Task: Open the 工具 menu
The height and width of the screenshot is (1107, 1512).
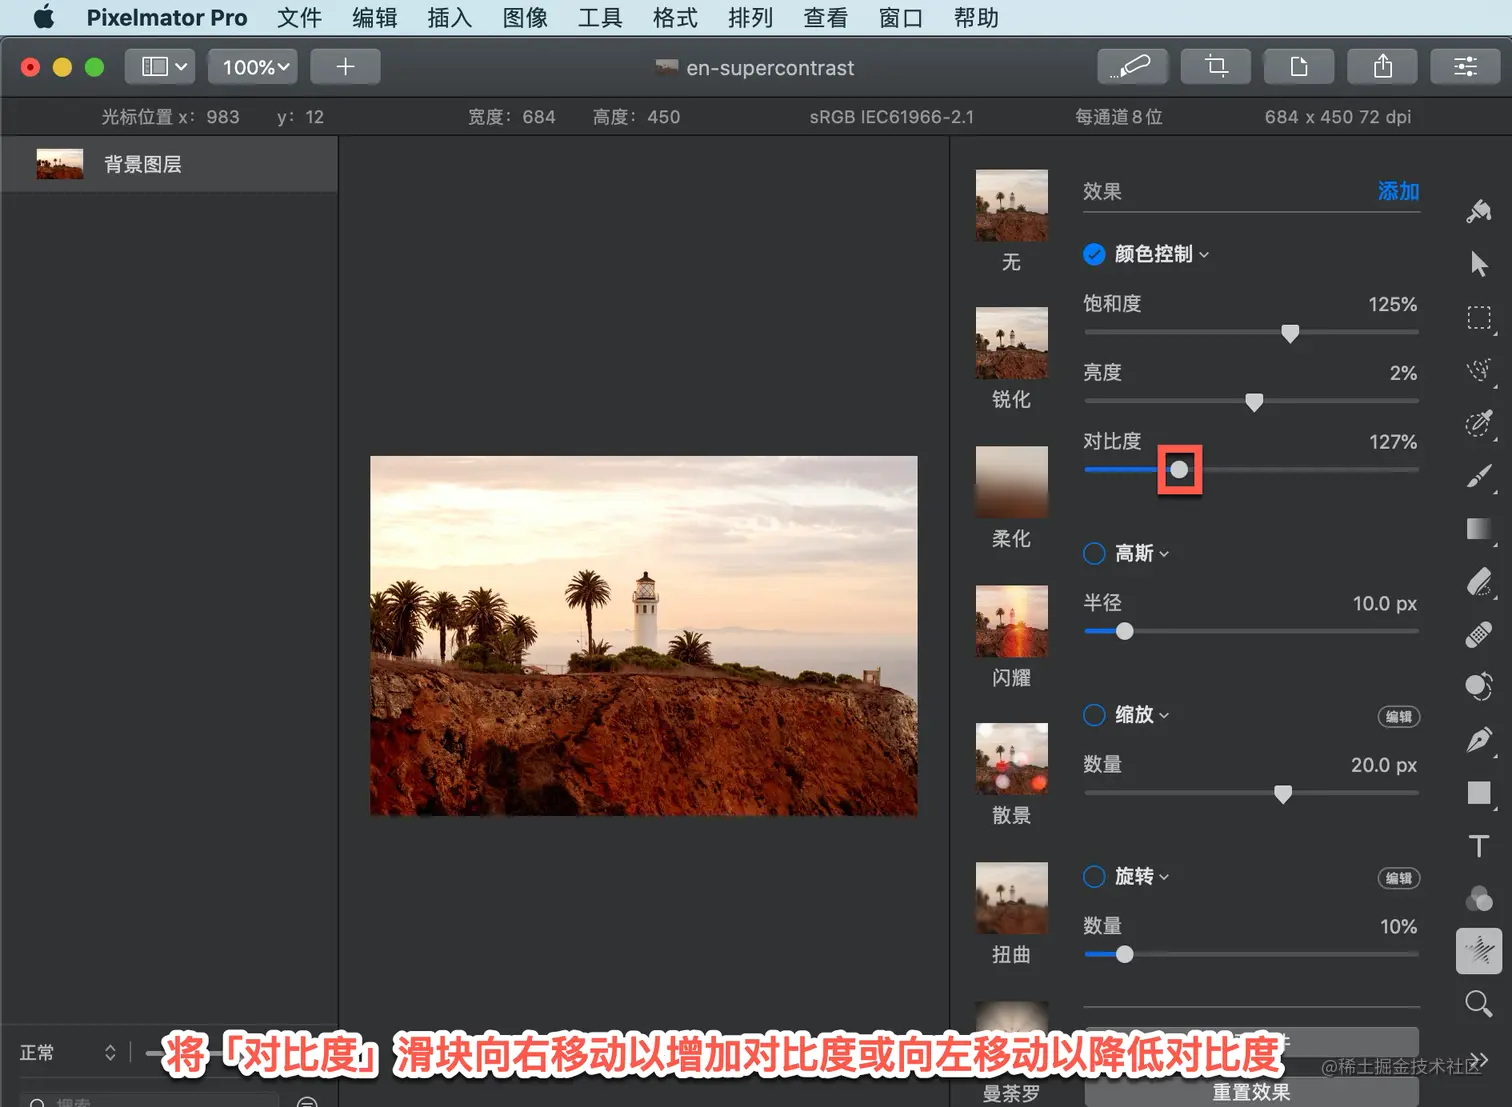Action: pos(600,17)
